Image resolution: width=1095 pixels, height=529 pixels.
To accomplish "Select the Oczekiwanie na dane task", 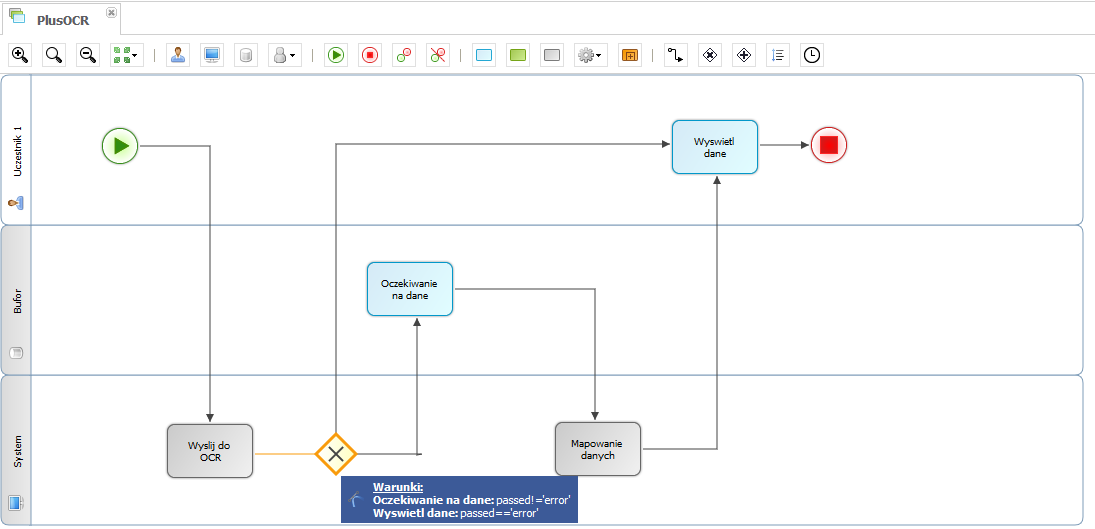I will 410,289.
